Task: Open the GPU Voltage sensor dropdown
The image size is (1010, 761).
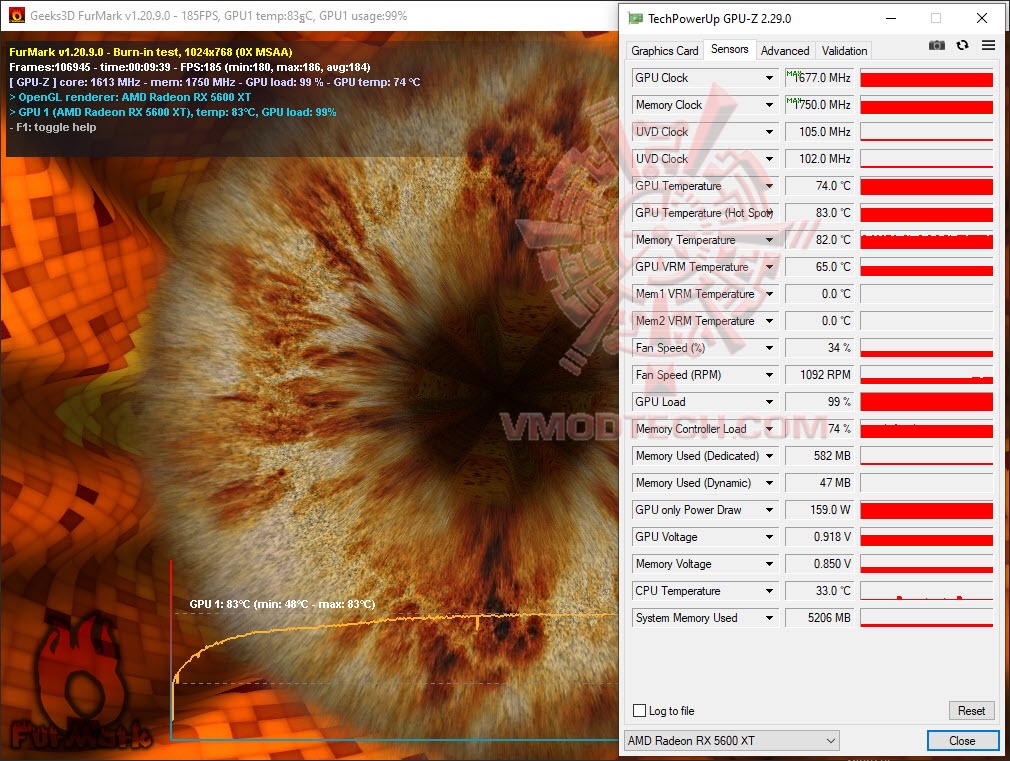Action: 769,537
